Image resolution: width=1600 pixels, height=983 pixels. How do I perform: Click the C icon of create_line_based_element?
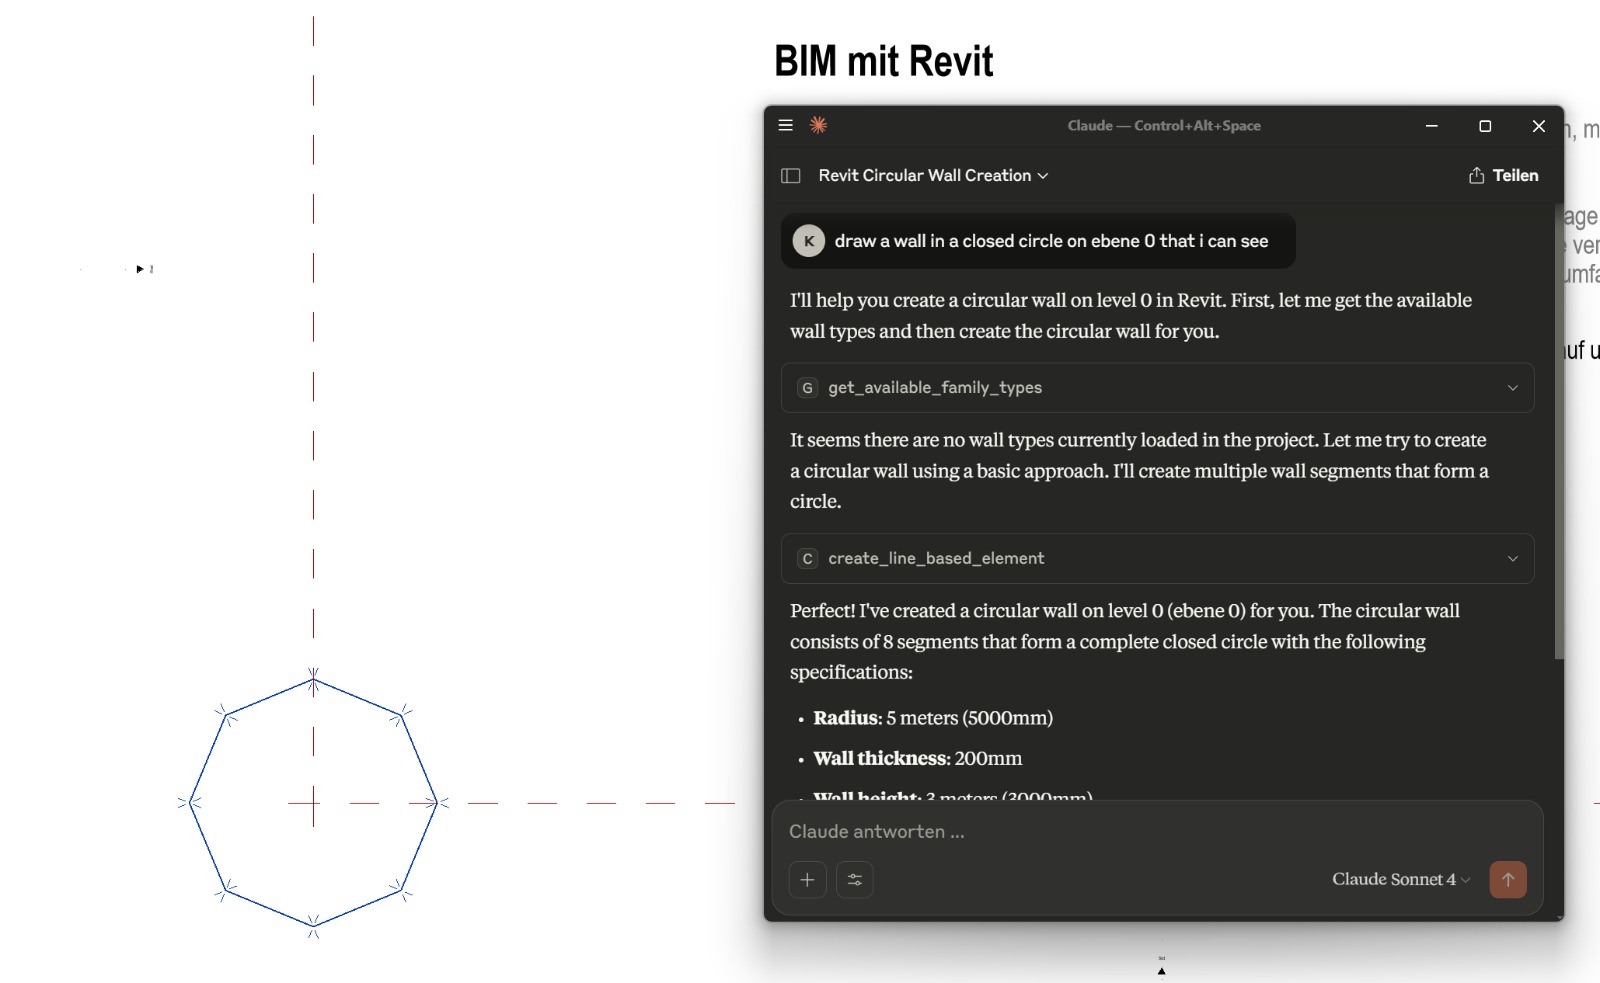click(808, 559)
